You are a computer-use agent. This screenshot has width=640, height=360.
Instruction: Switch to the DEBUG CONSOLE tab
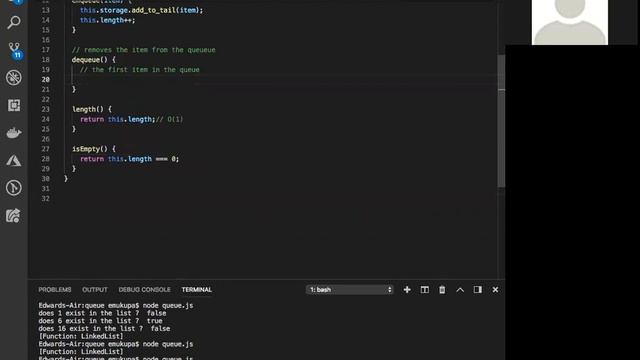tap(144, 289)
